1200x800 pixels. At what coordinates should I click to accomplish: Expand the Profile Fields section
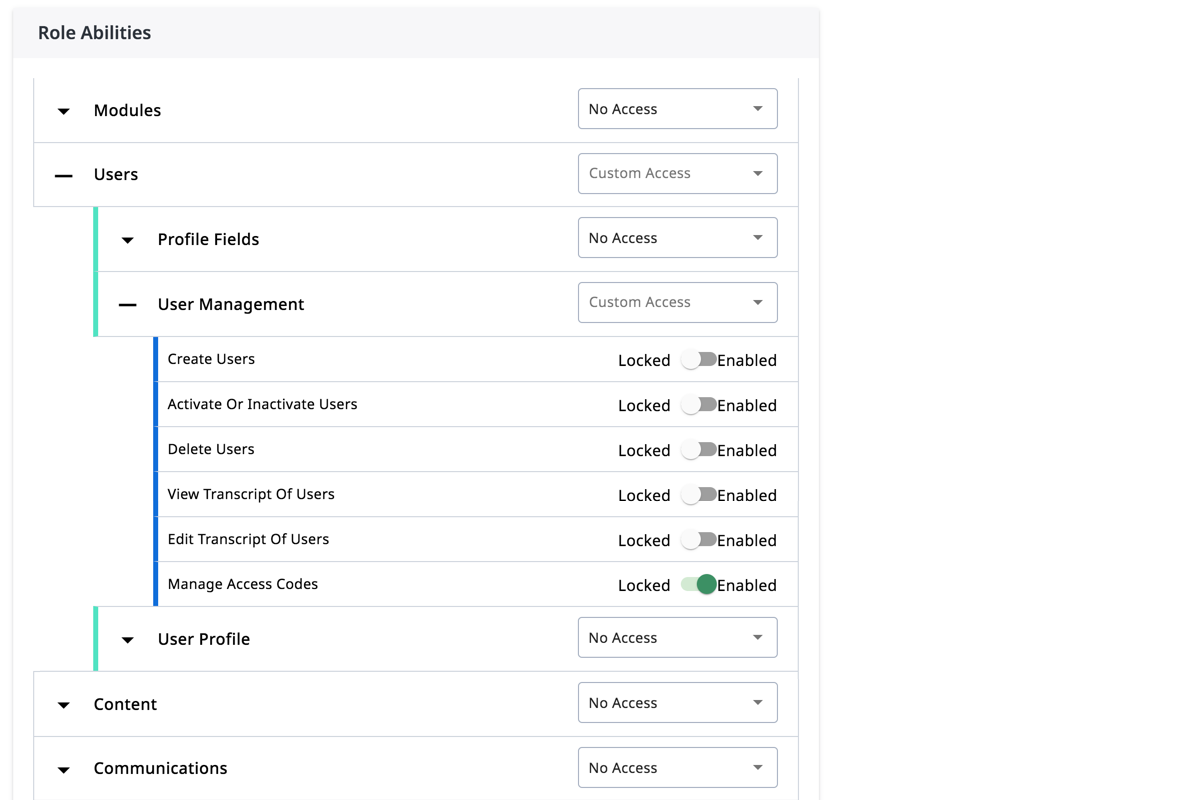[x=126, y=239]
